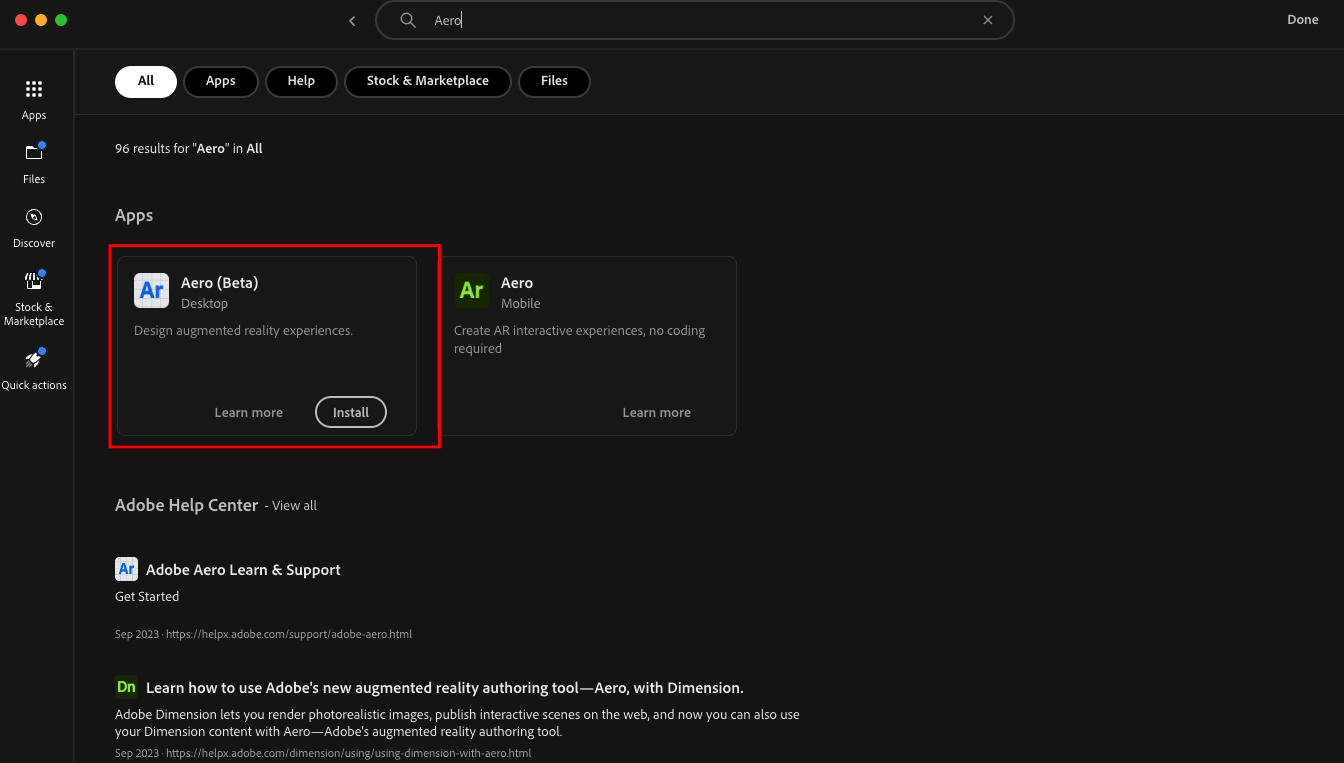Screen dimensions: 1344x763
Task: Install Aero (Beta) desktop app
Action: pos(351,412)
